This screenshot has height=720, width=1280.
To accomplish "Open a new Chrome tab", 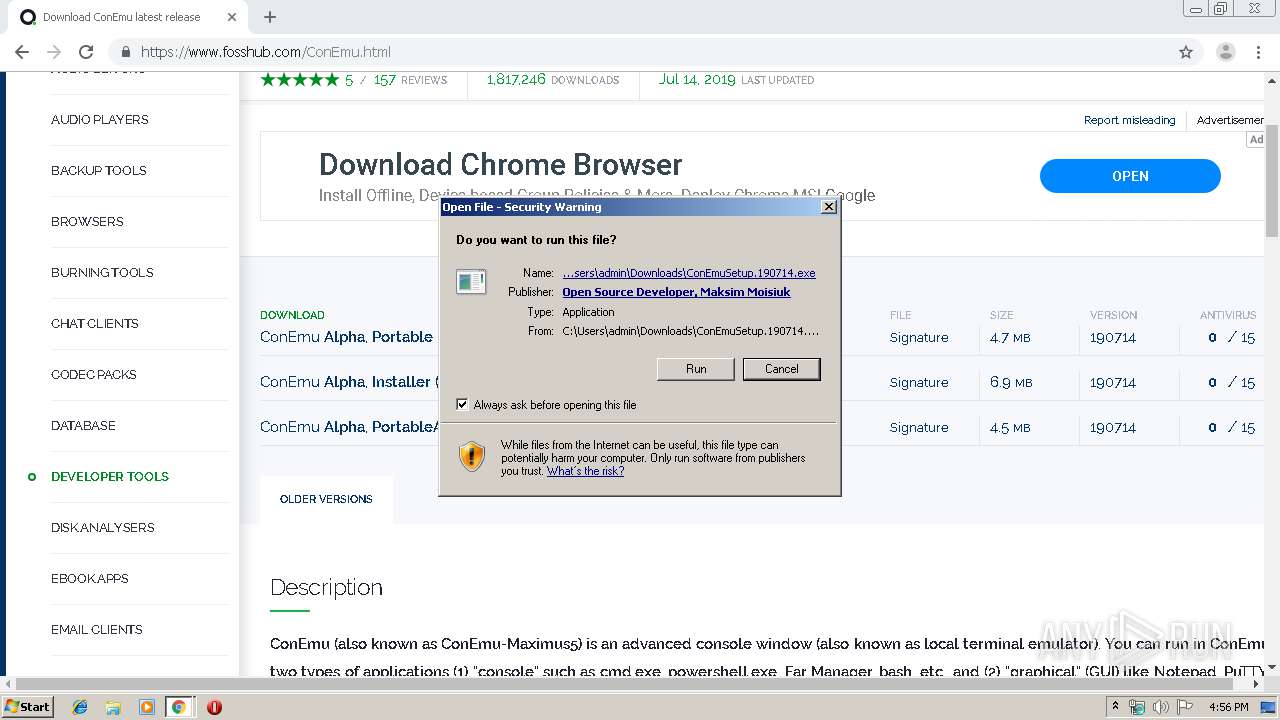I will click(270, 17).
